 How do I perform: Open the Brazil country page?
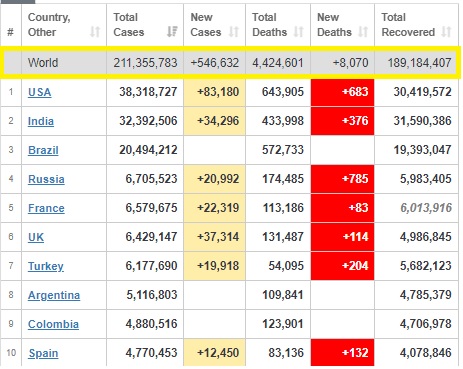43,150
